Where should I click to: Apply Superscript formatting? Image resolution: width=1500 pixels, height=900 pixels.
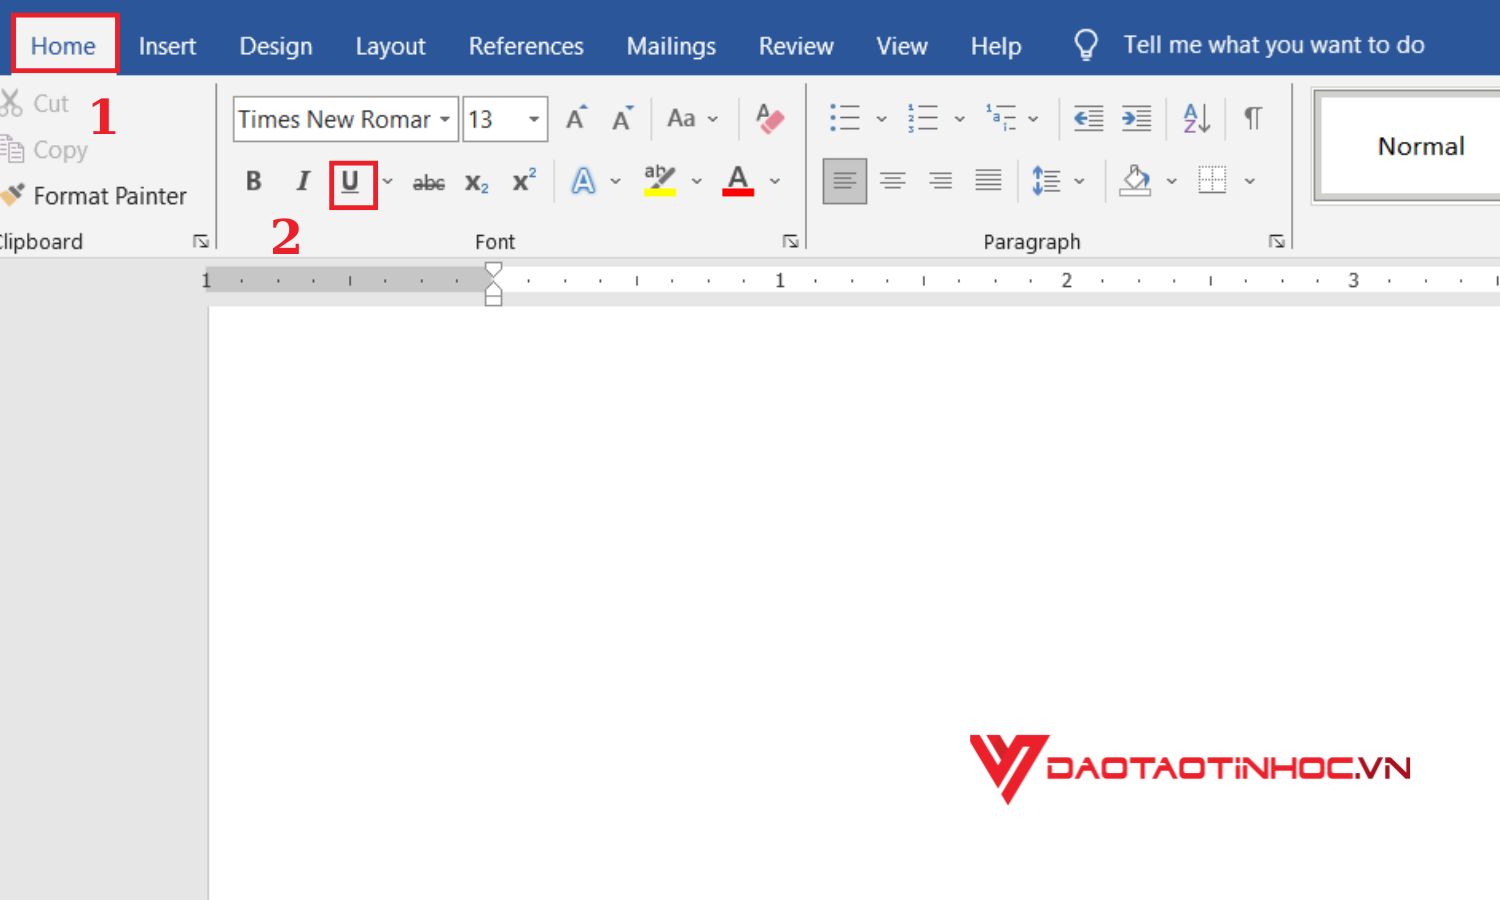(522, 181)
